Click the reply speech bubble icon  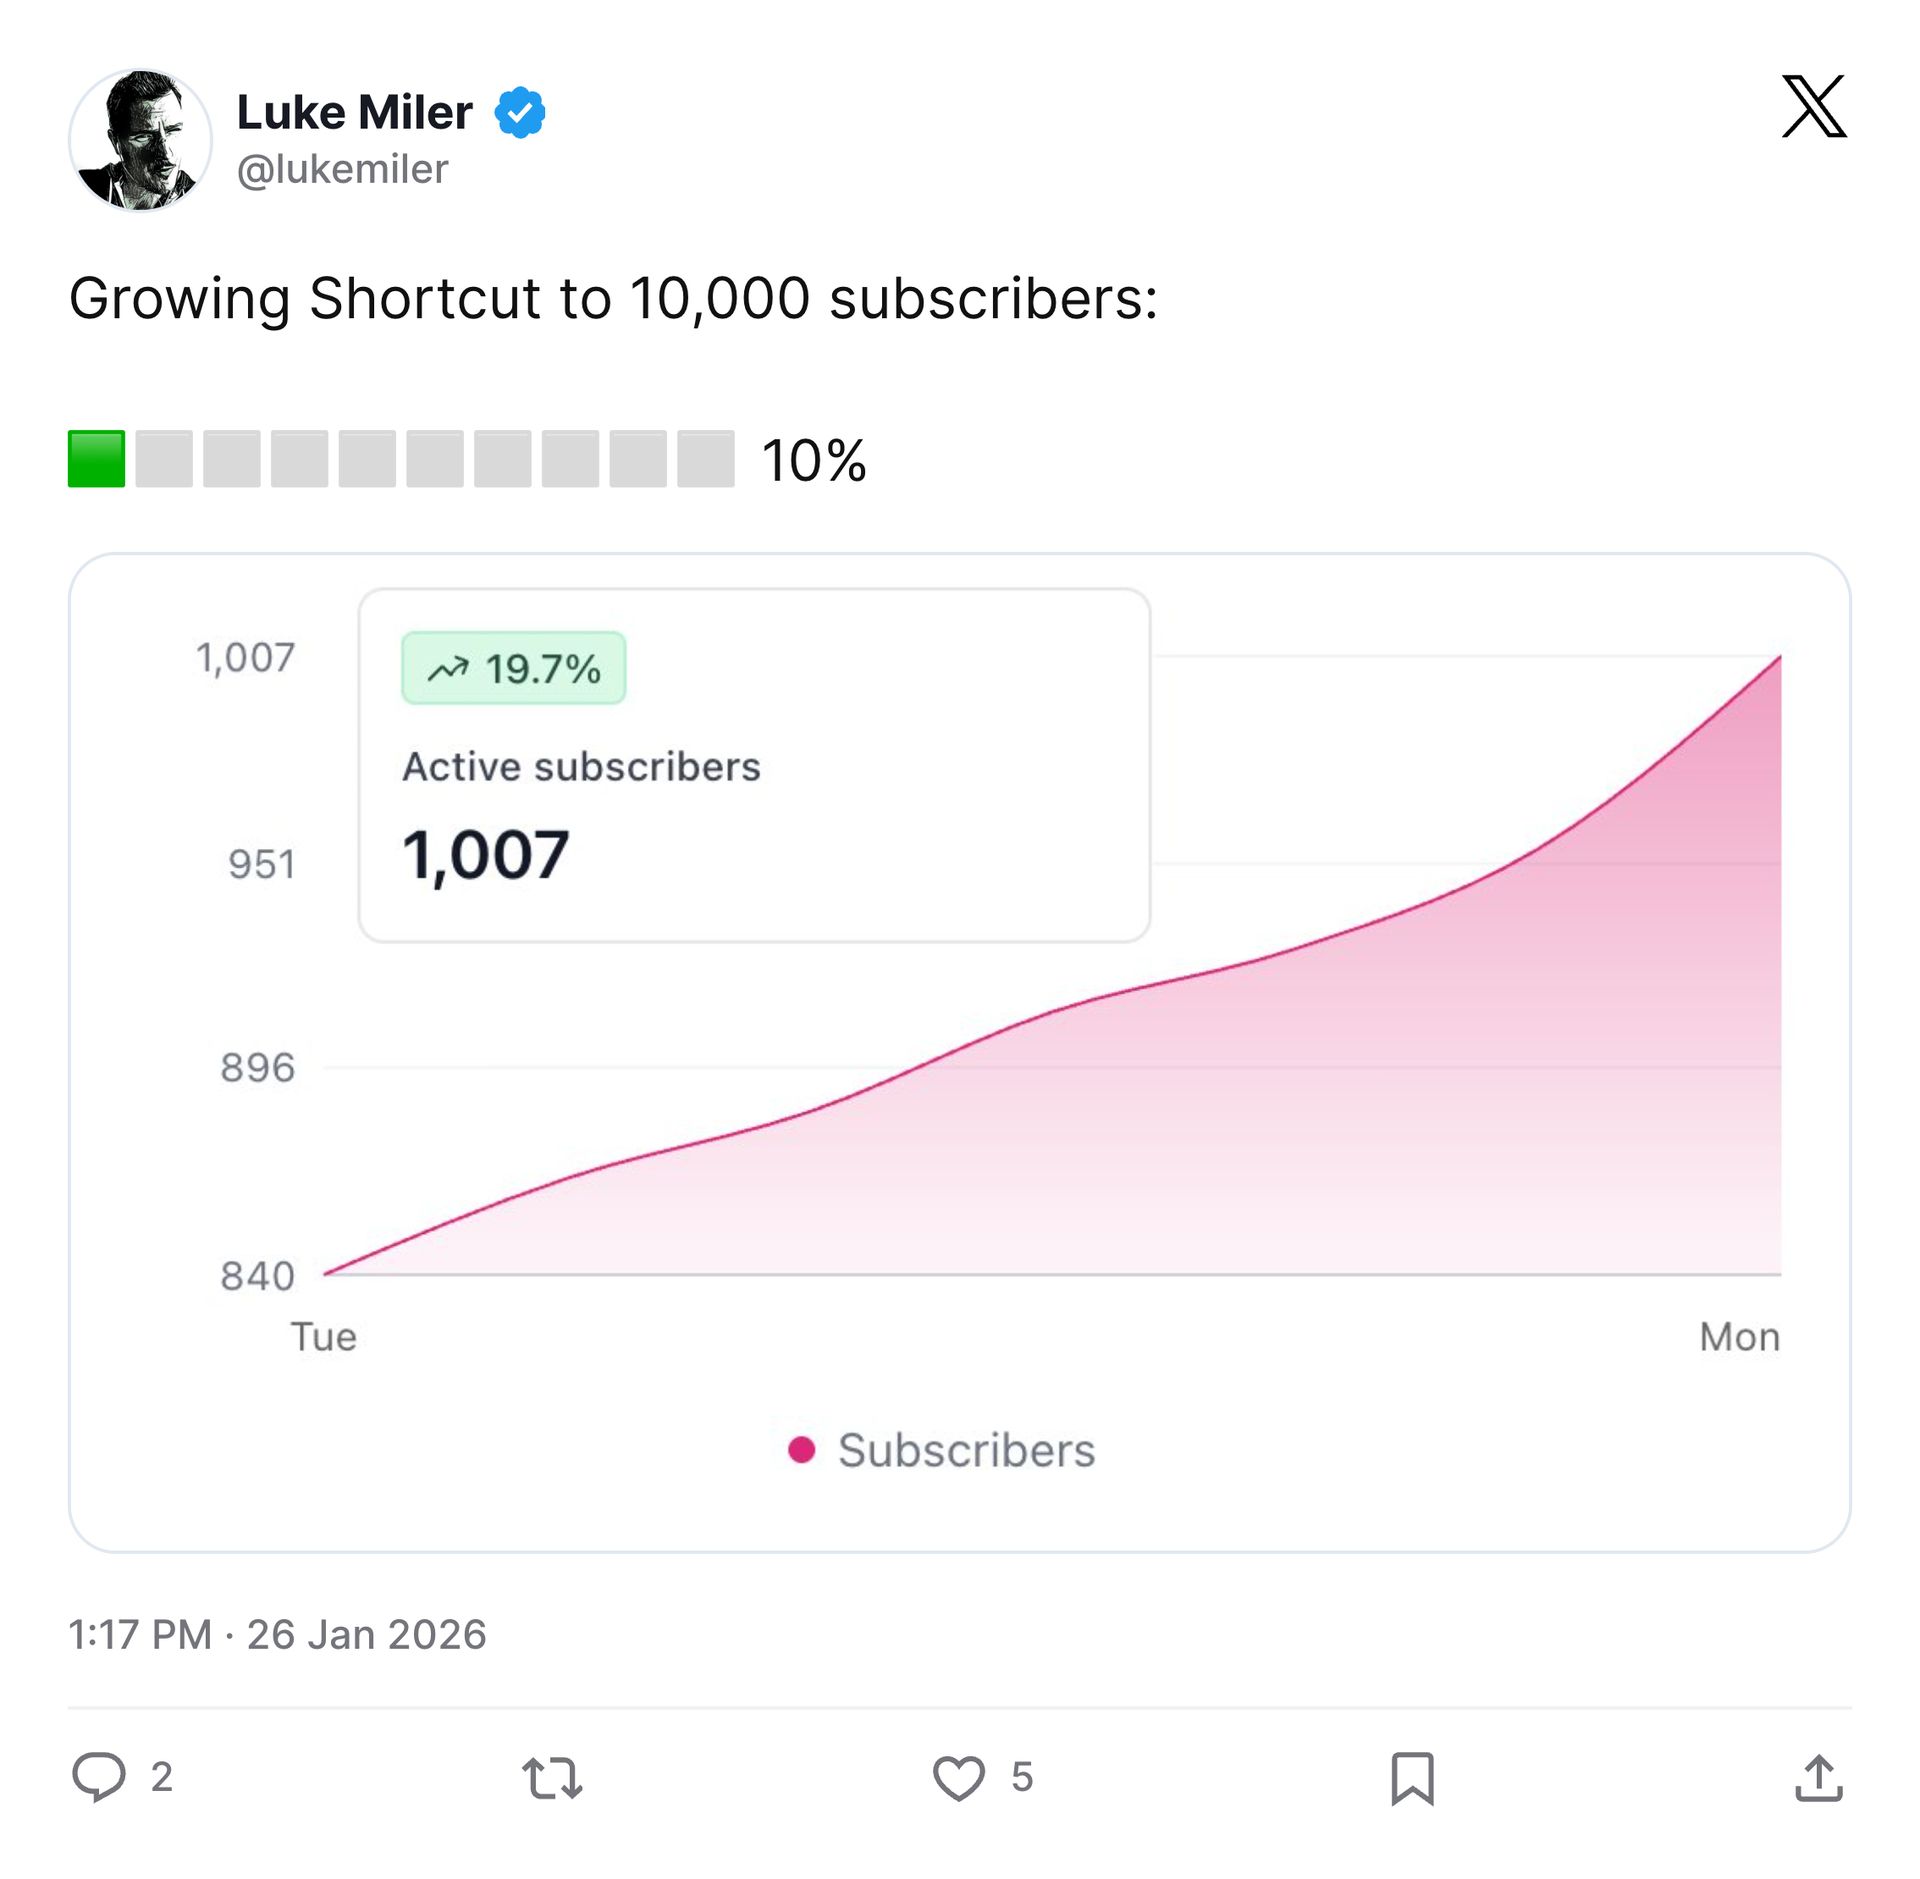coord(99,1777)
